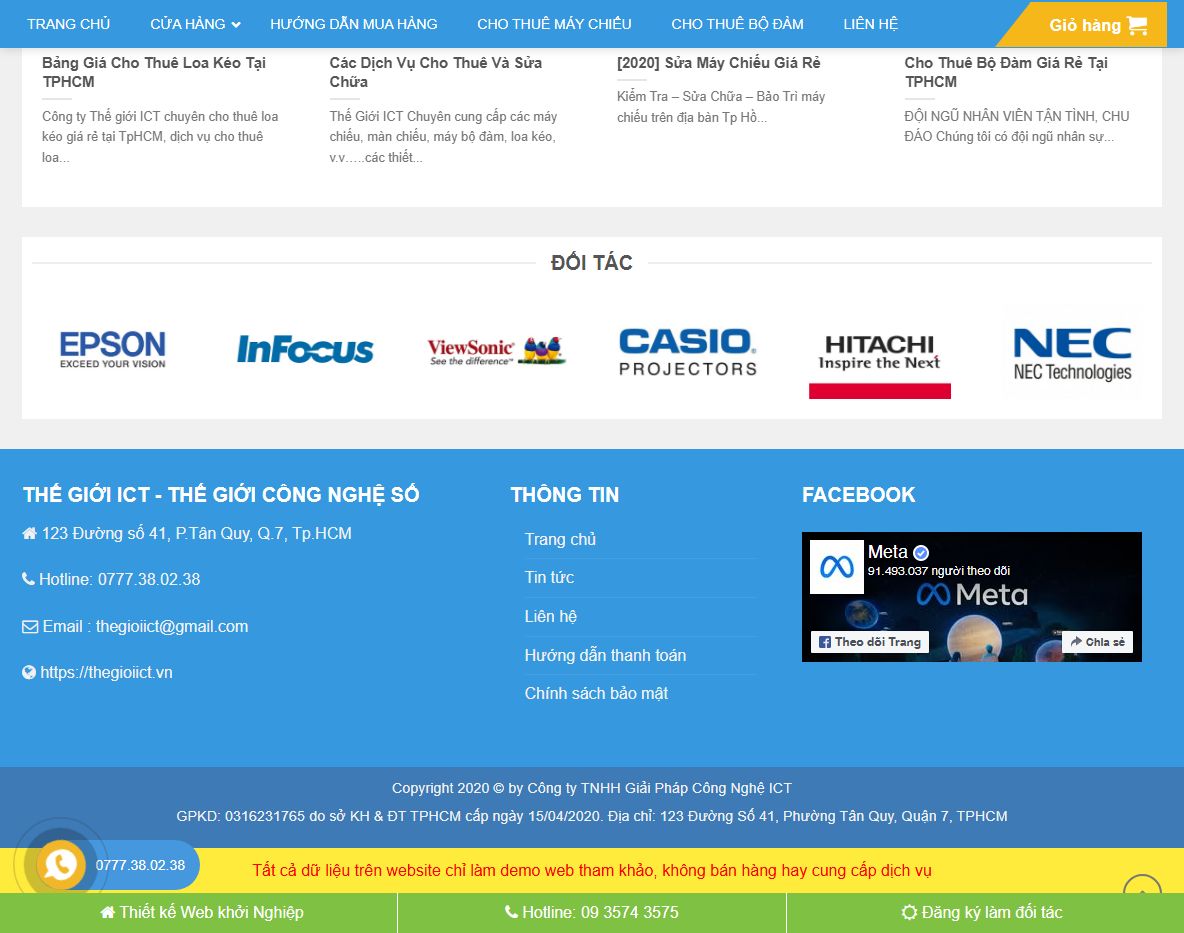Click footer link Liên hệ
The width and height of the screenshot is (1184, 933).
[550, 616]
